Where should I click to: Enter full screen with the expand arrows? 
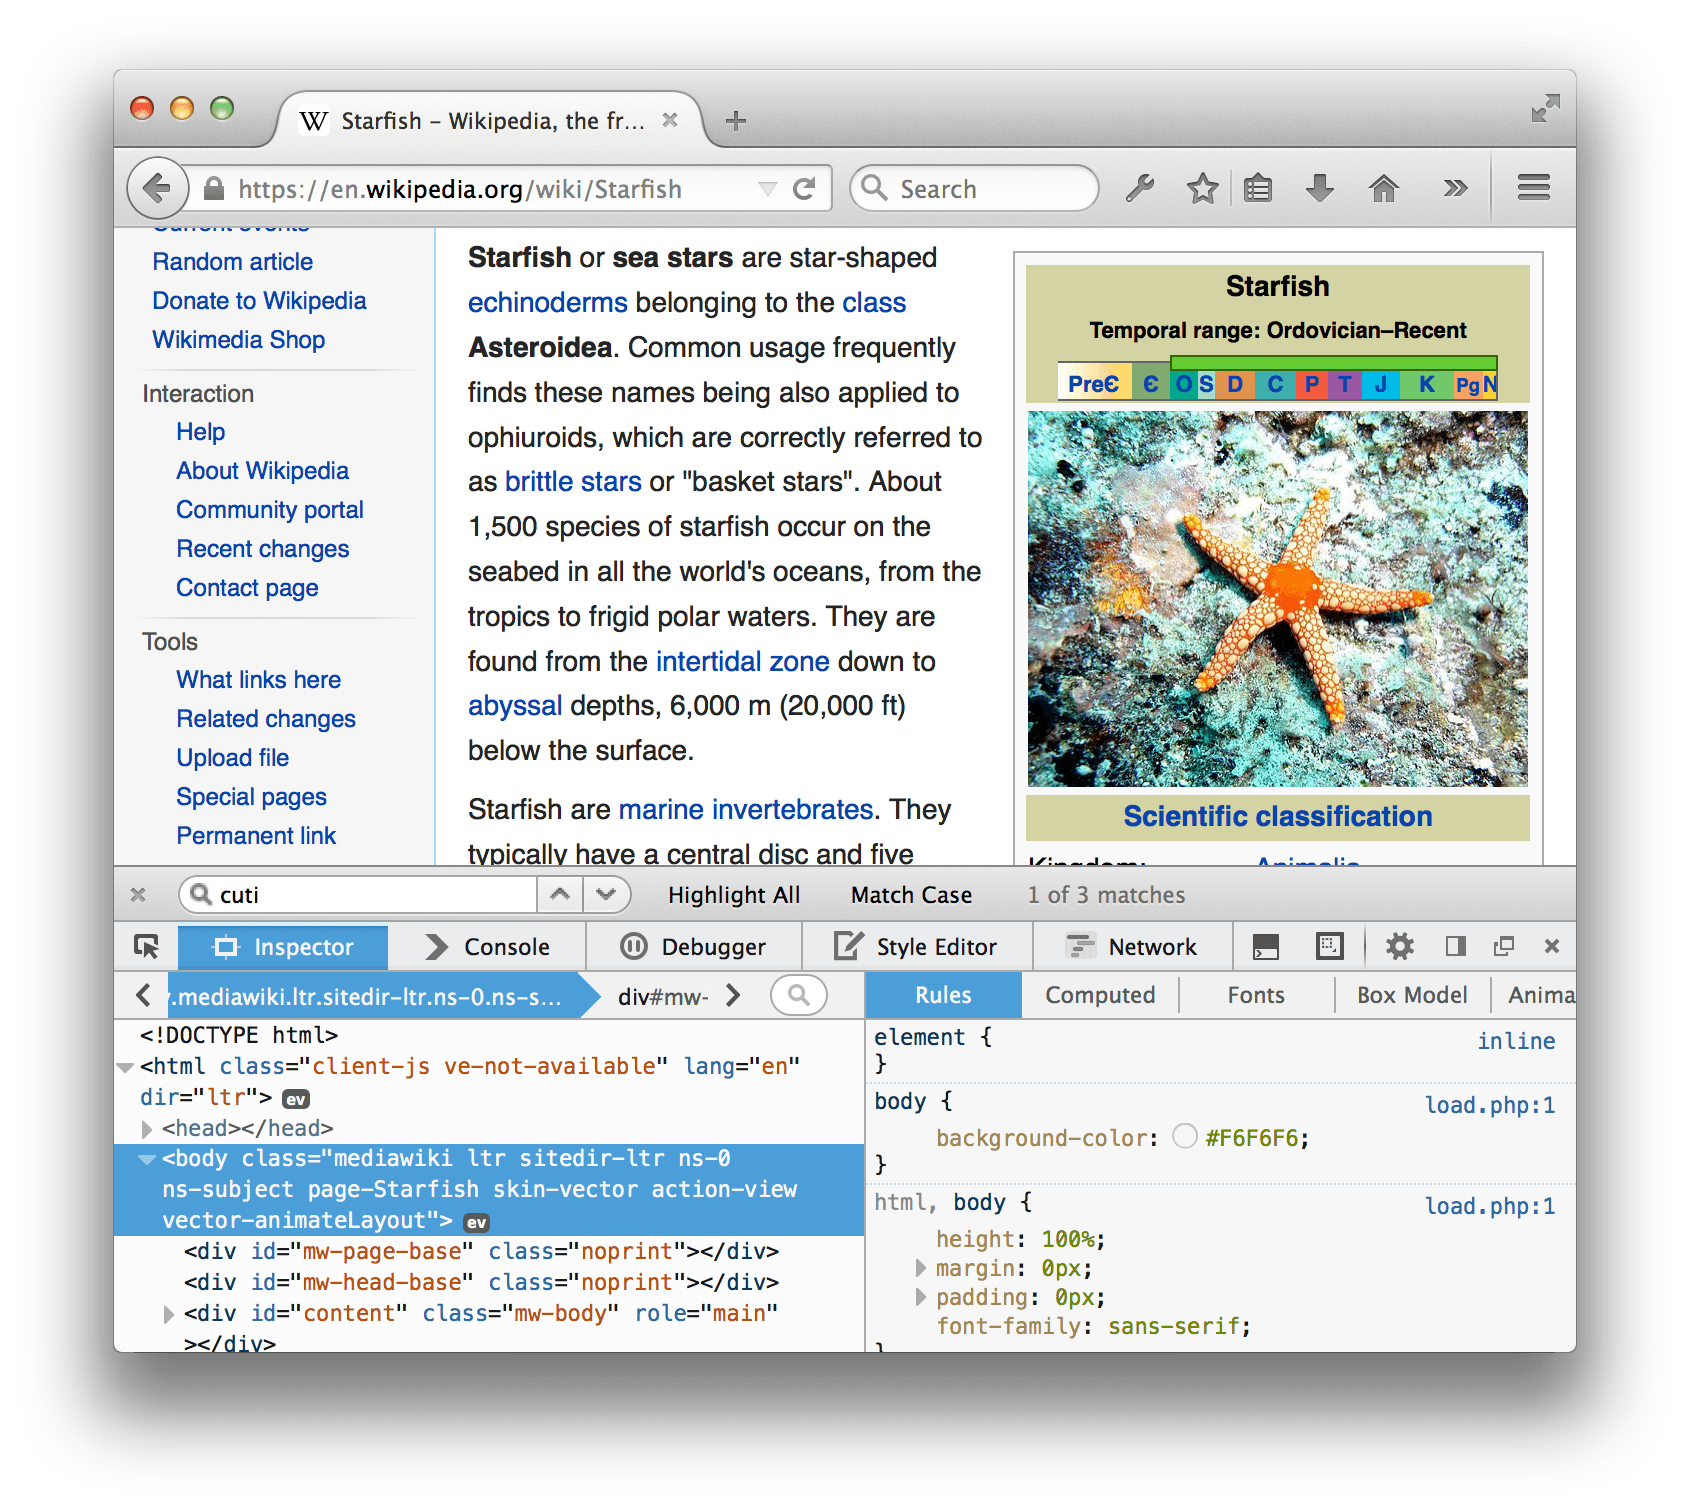tap(1545, 108)
